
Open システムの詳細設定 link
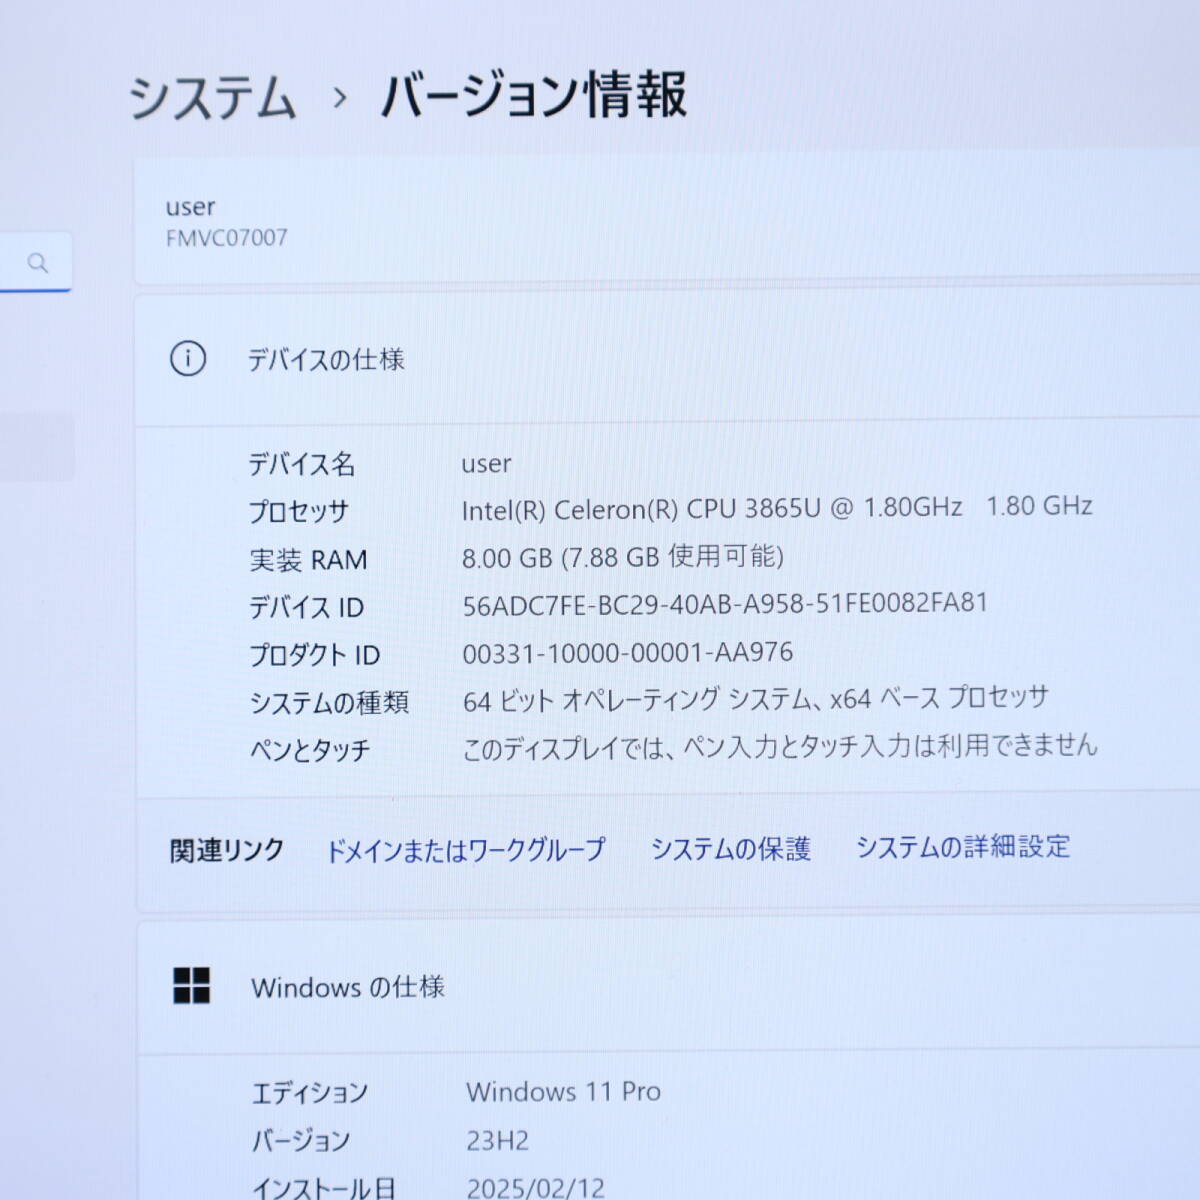(x=962, y=847)
